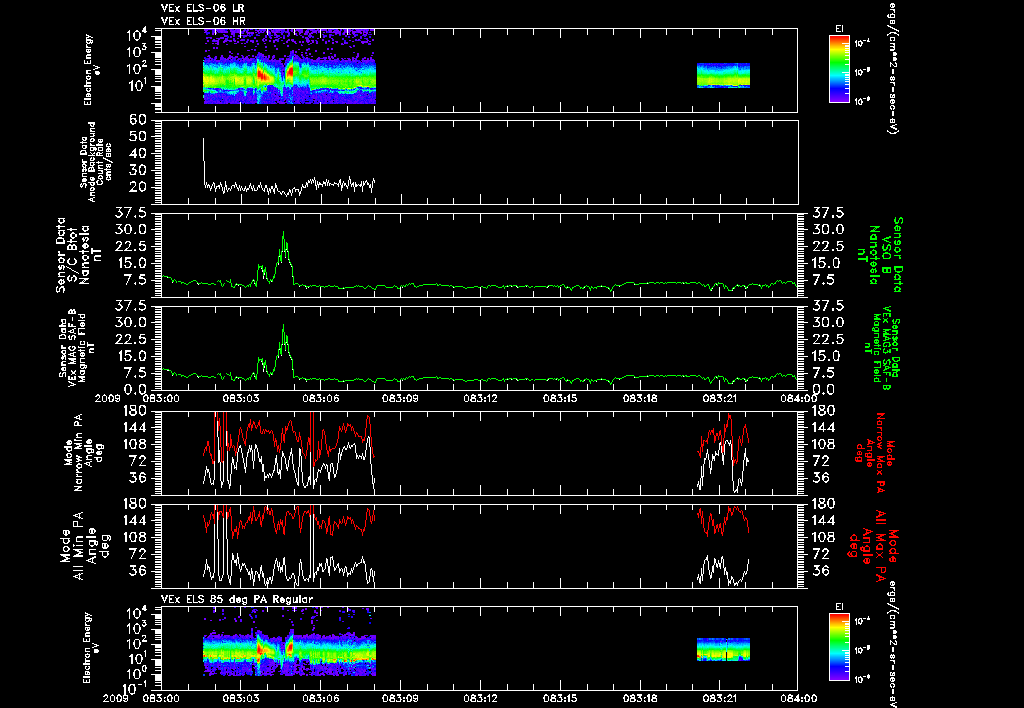Screen dimensions: 1024x708
Task: Click the 'Mode Narrow Min PA Angle' axis label
Action: point(85,453)
